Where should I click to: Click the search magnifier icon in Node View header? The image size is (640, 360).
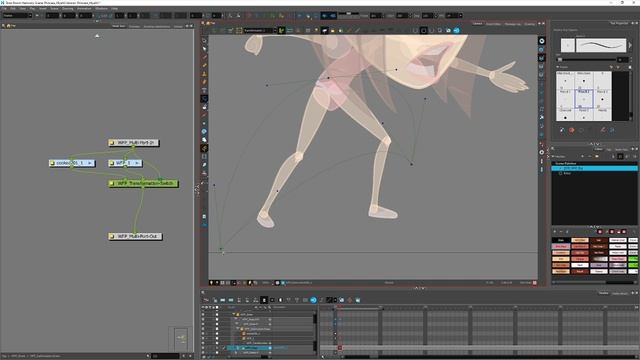(x=3, y=26)
